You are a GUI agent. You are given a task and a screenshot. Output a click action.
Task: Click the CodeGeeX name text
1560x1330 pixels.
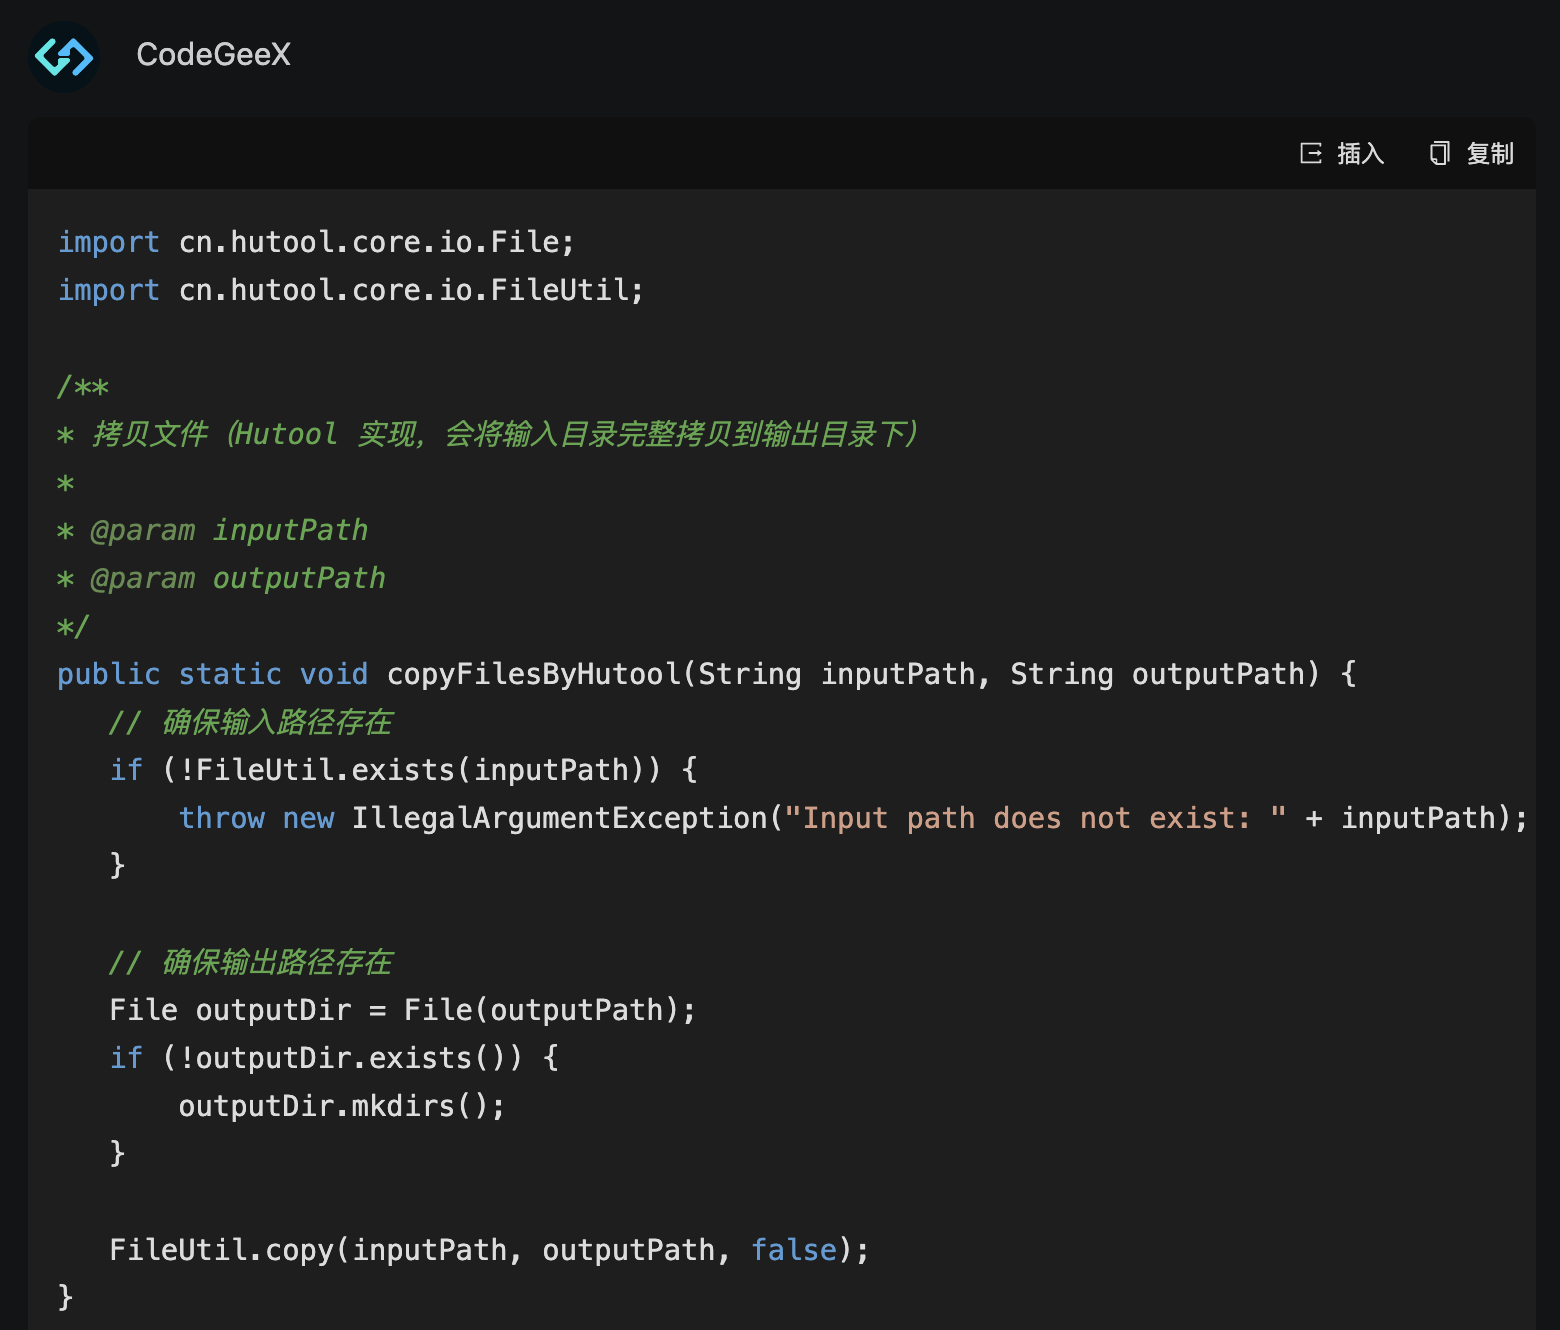[x=213, y=55]
